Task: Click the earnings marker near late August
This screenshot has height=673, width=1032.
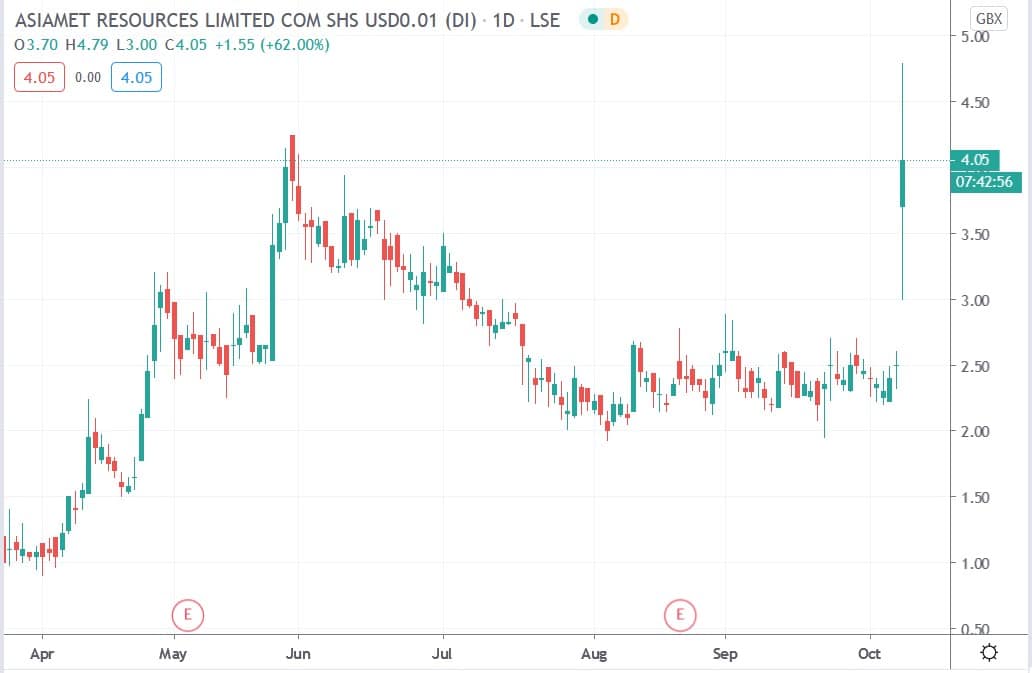Action: 681,614
